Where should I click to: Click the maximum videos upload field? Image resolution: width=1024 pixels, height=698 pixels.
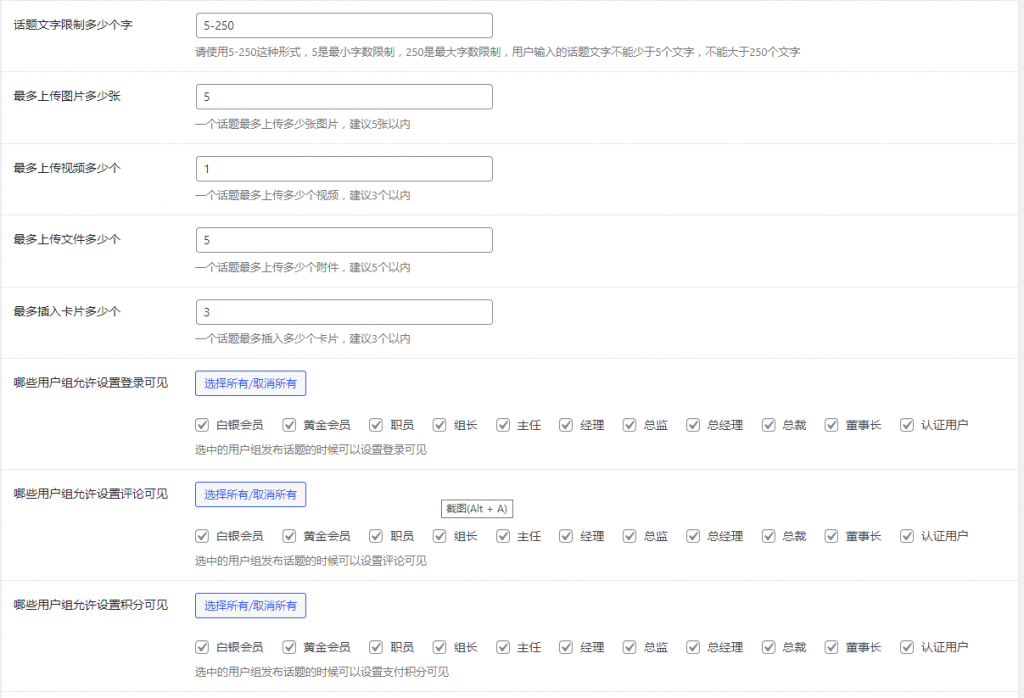coord(344,168)
